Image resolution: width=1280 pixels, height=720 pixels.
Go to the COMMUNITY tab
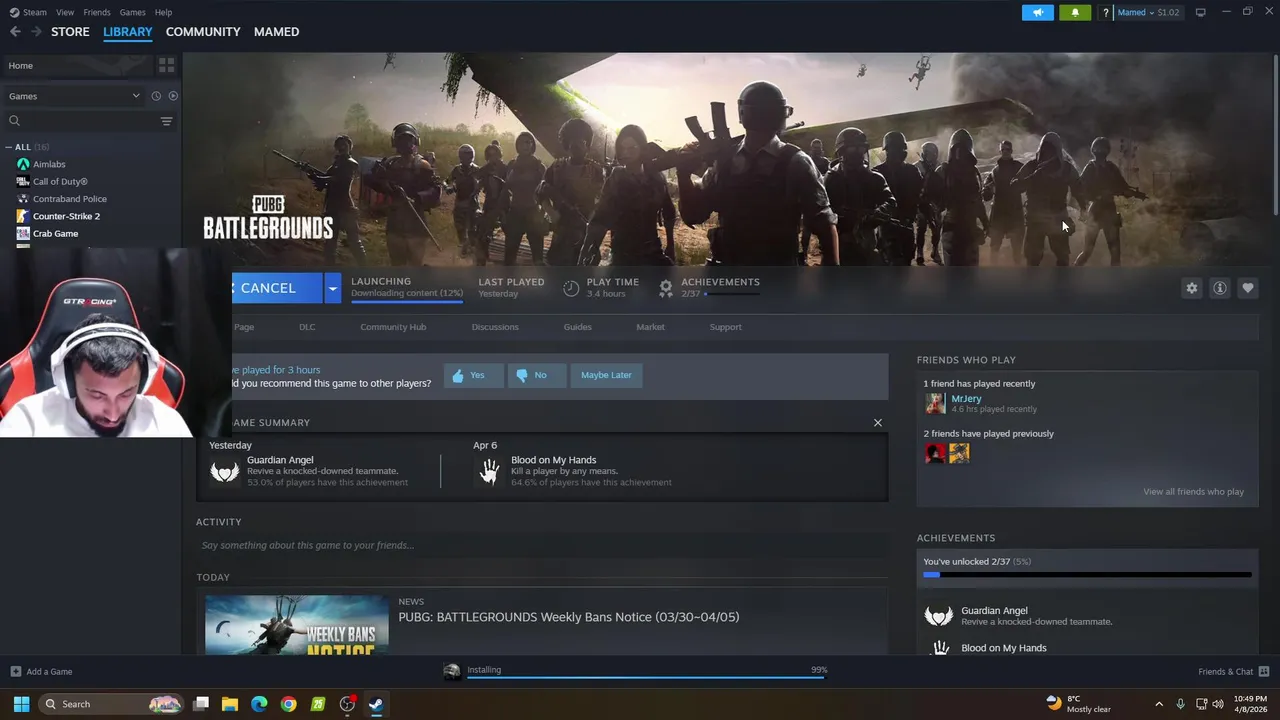point(203,32)
